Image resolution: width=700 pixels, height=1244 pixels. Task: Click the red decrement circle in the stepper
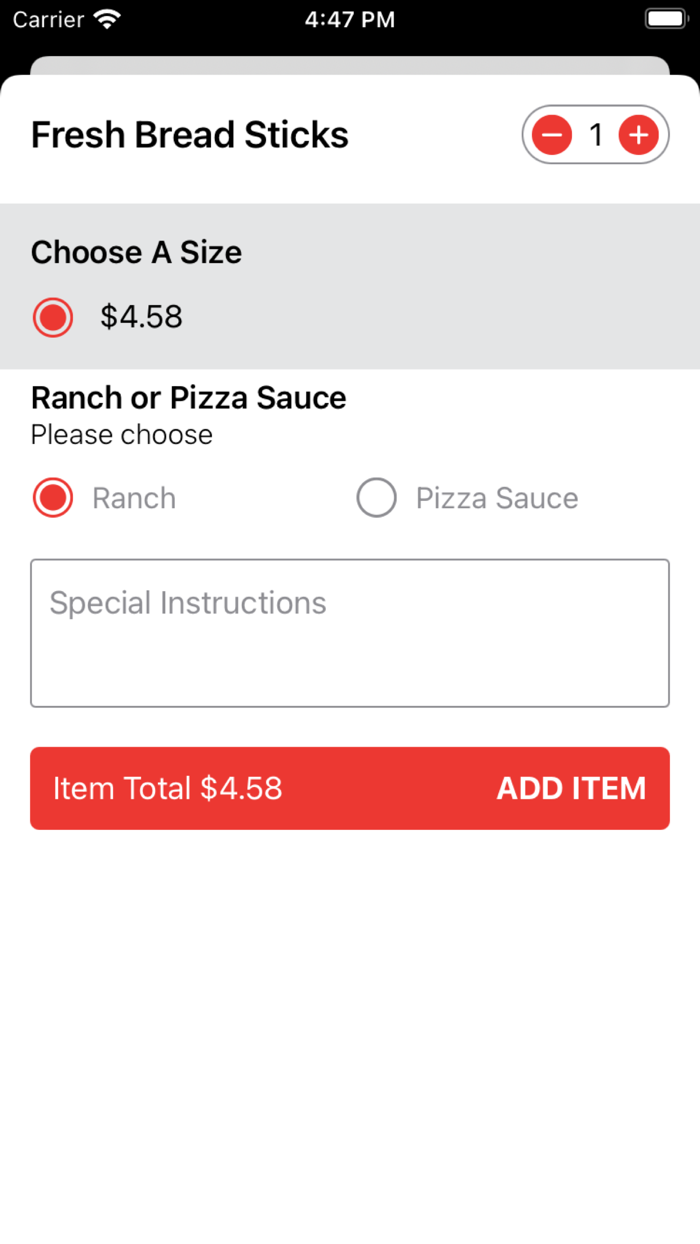(551, 134)
